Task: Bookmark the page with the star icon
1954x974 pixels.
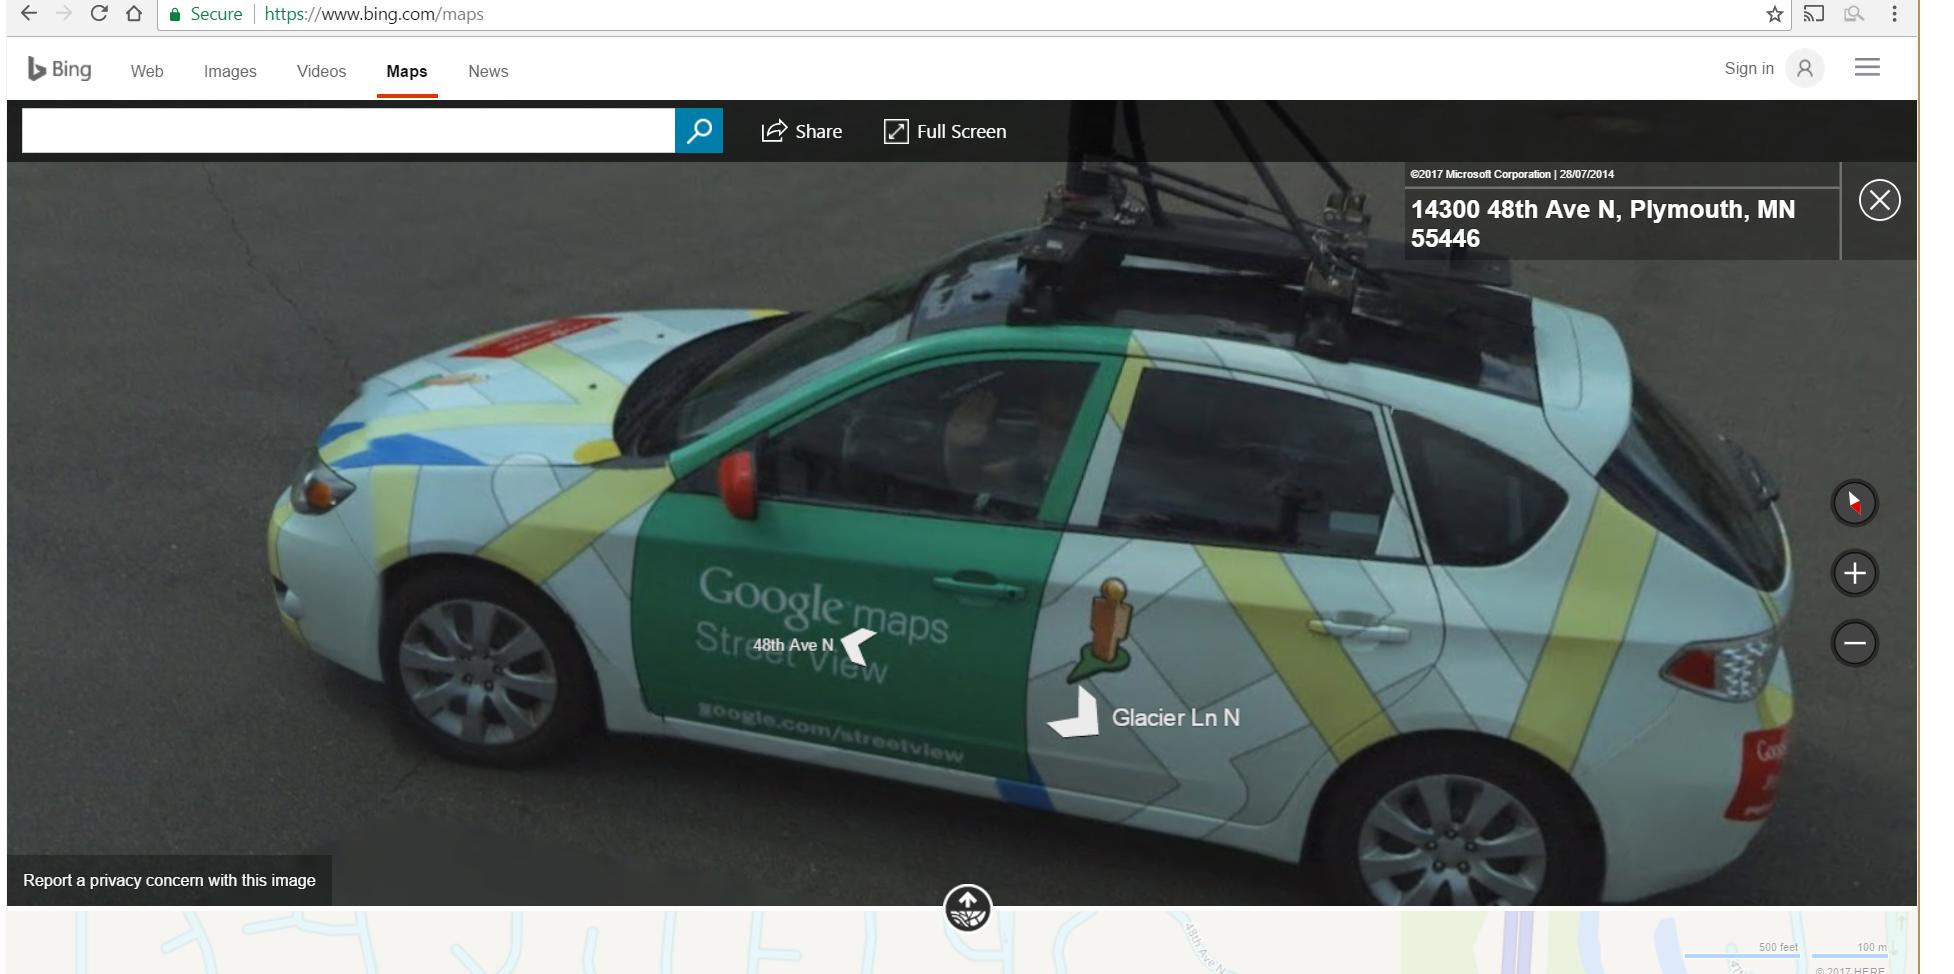Action: click(x=1775, y=14)
